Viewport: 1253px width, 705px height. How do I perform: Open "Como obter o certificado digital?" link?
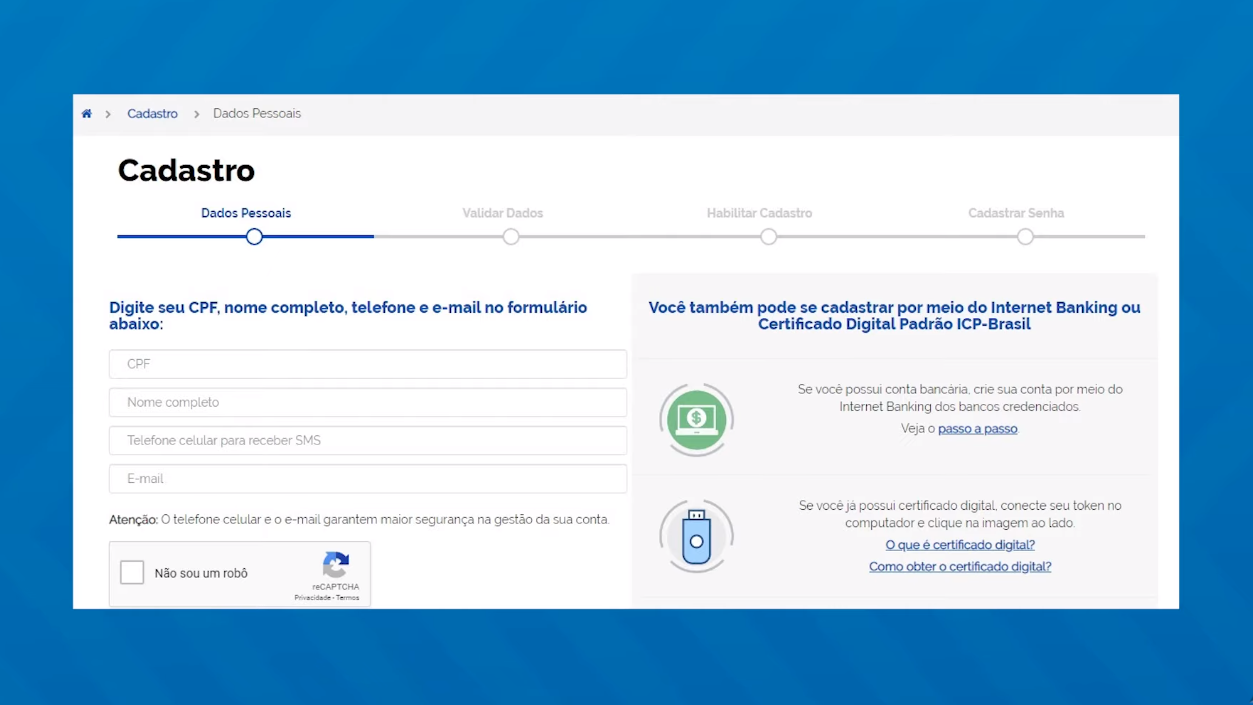(x=960, y=567)
